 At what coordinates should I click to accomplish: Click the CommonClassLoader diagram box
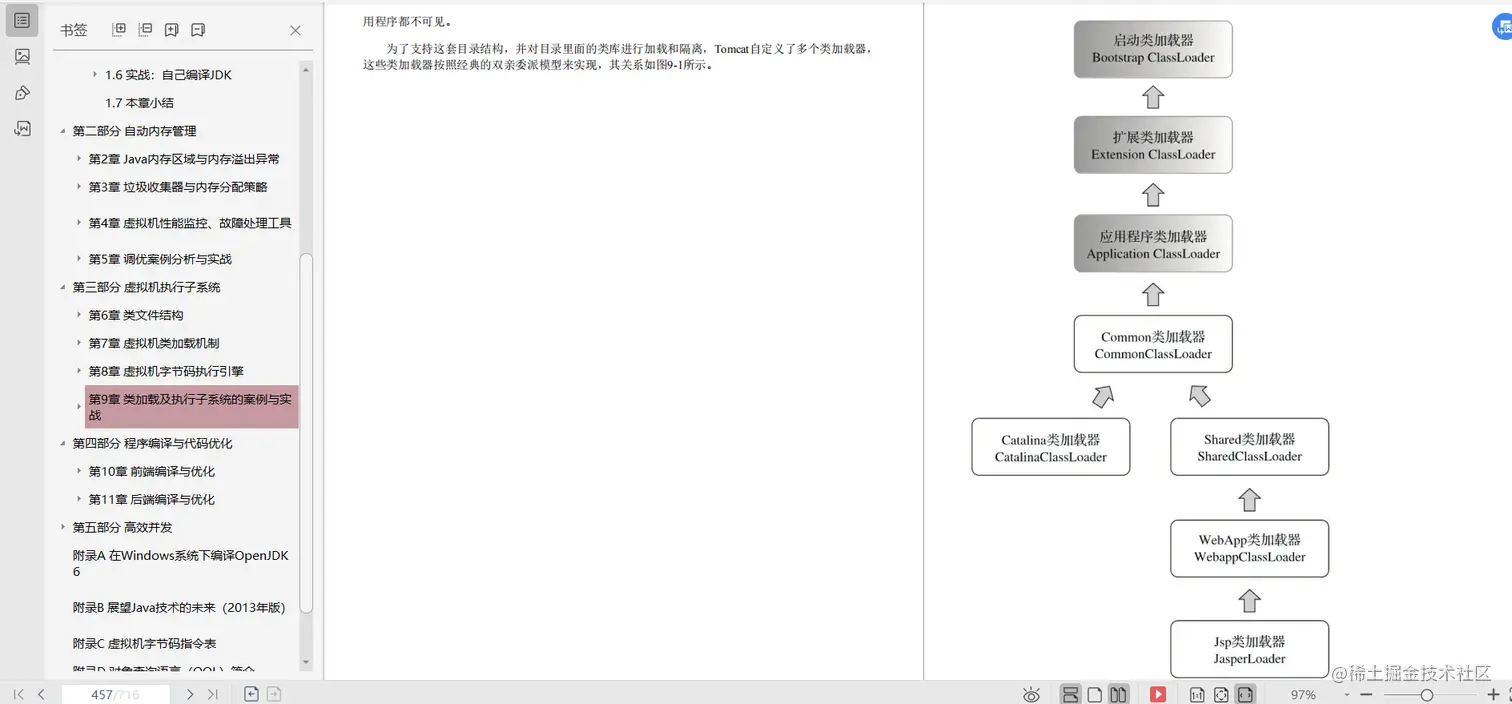(x=1153, y=344)
